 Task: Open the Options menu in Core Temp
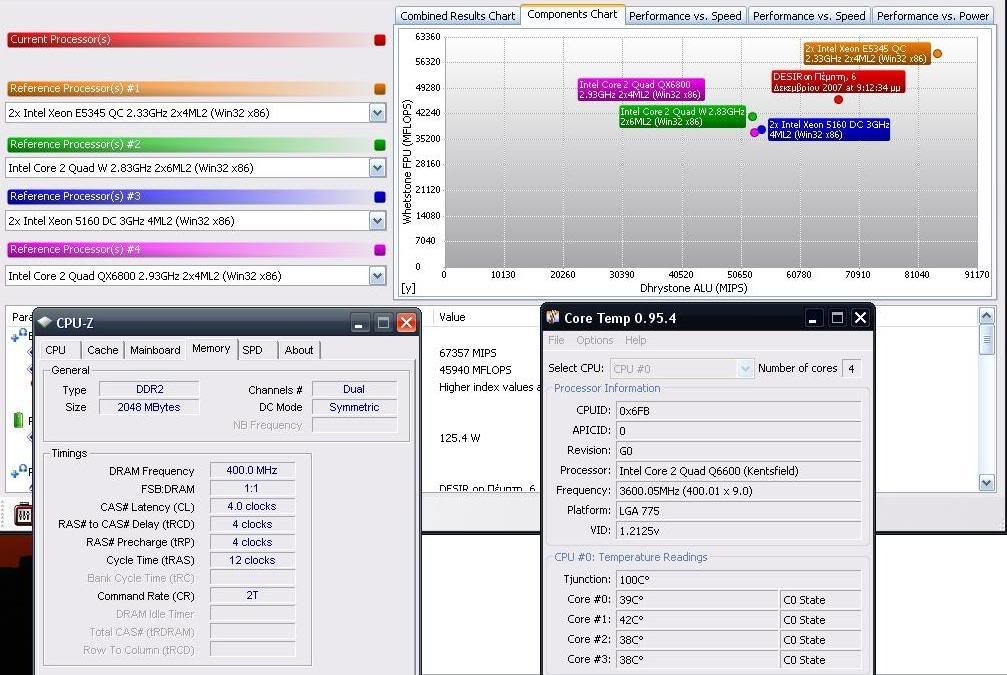click(x=595, y=340)
